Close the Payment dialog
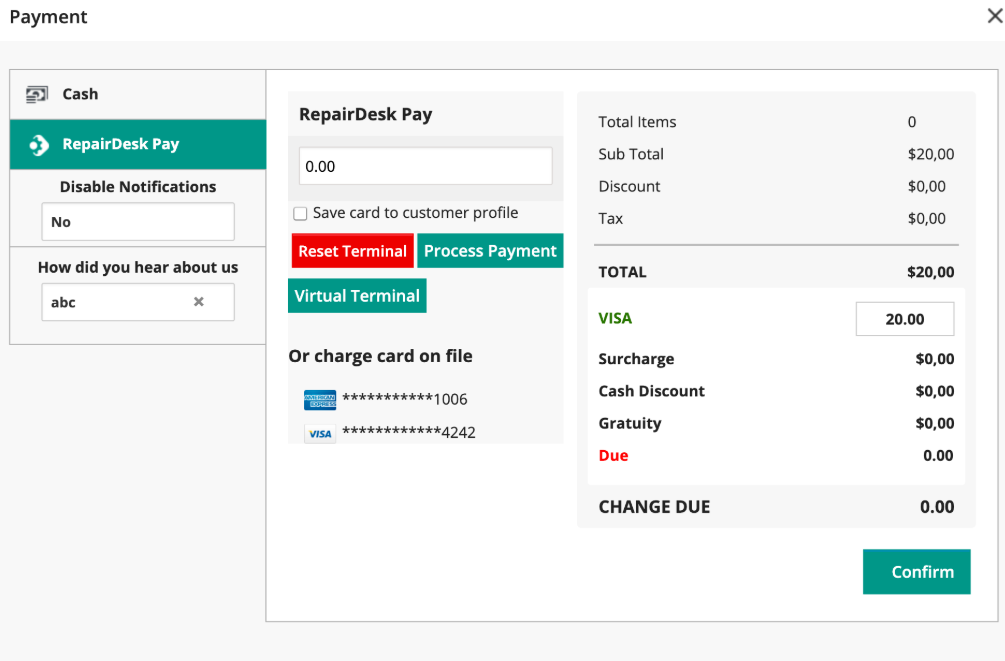 [995, 17]
